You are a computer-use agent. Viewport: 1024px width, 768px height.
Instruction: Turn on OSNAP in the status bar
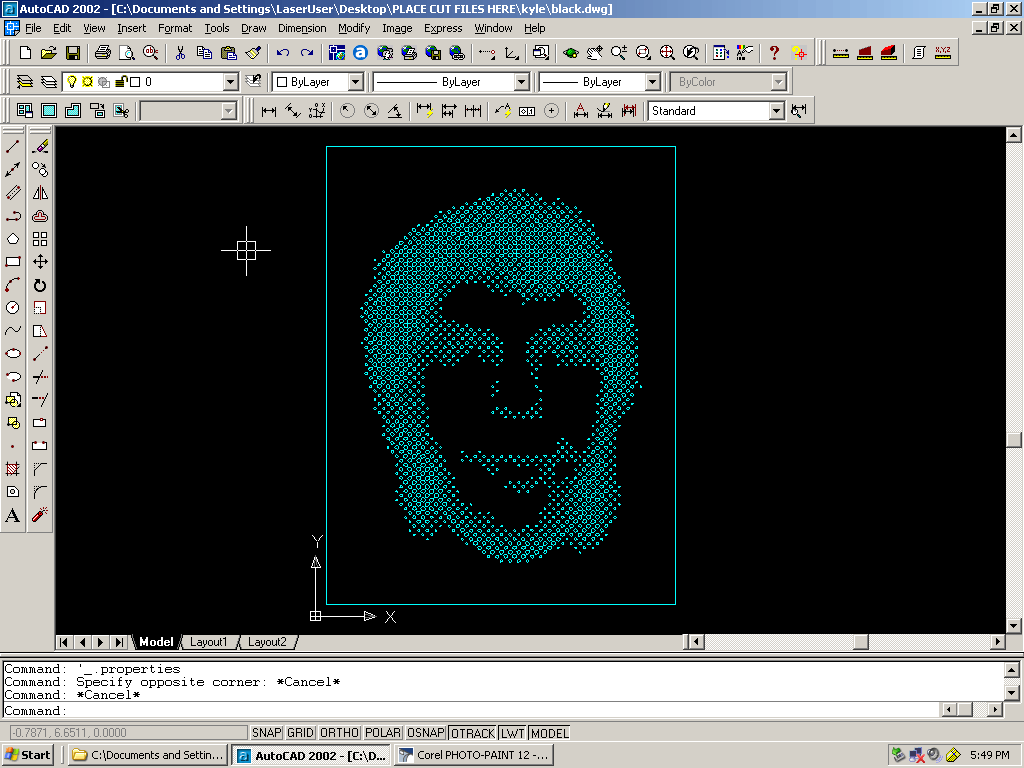(425, 732)
